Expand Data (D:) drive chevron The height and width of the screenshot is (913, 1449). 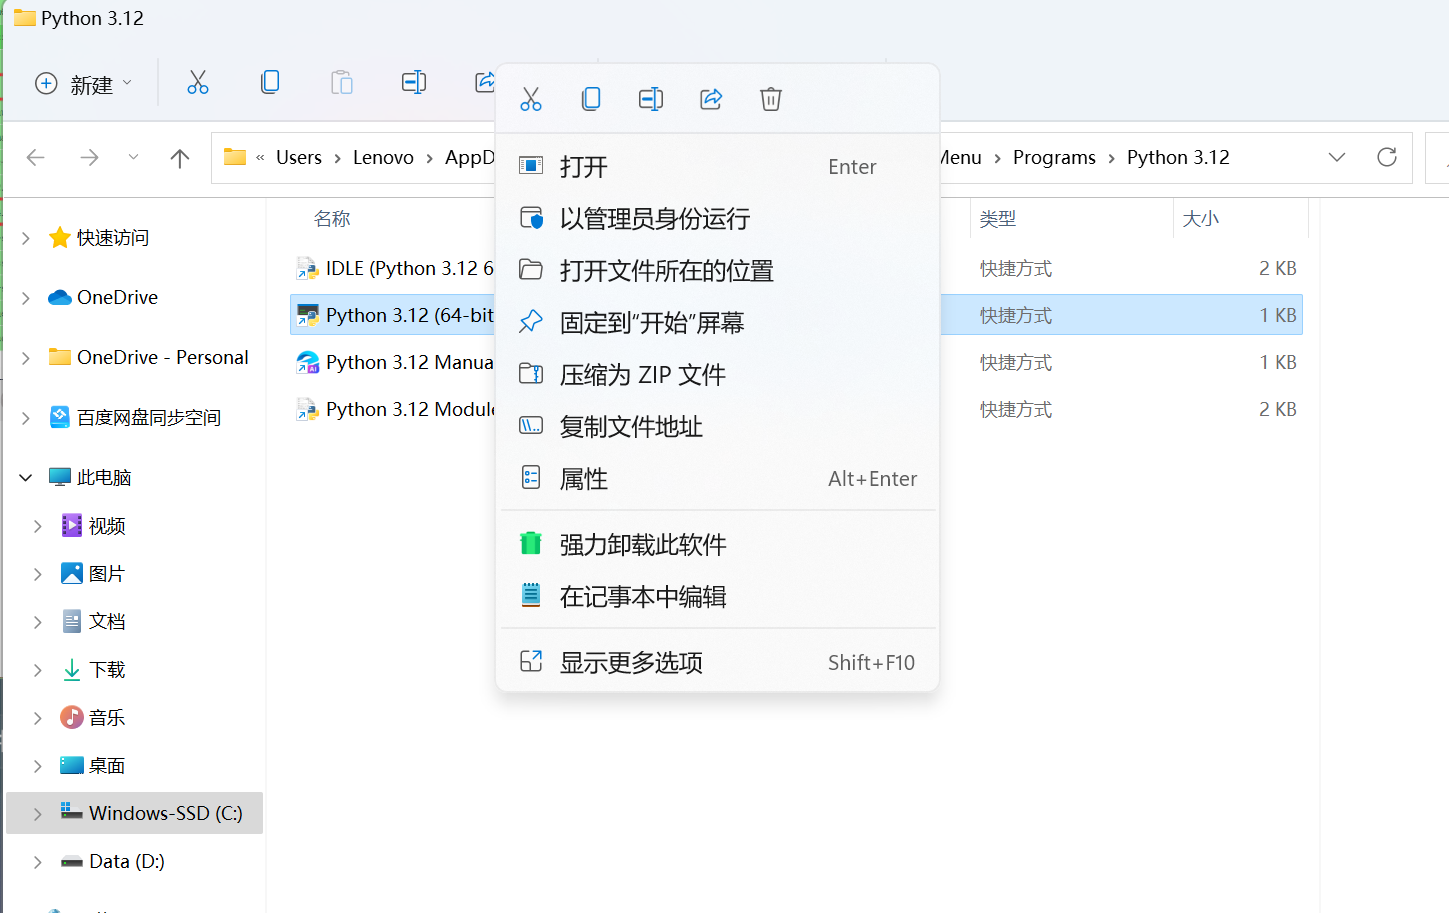pos(38,862)
